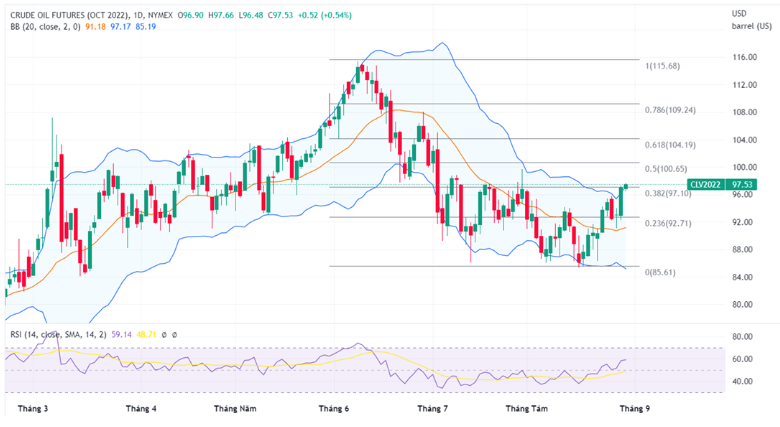Click the Bollinger lower band value 85.19
This screenshot has width=780, height=427.
pos(145,27)
